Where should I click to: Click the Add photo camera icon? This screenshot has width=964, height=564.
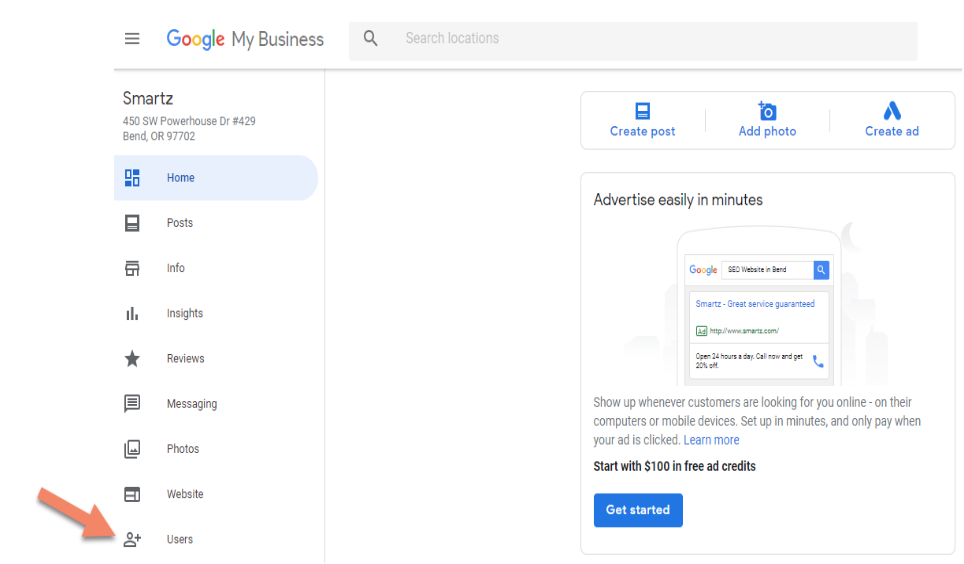pyautogui.click(x=767, y=111)
